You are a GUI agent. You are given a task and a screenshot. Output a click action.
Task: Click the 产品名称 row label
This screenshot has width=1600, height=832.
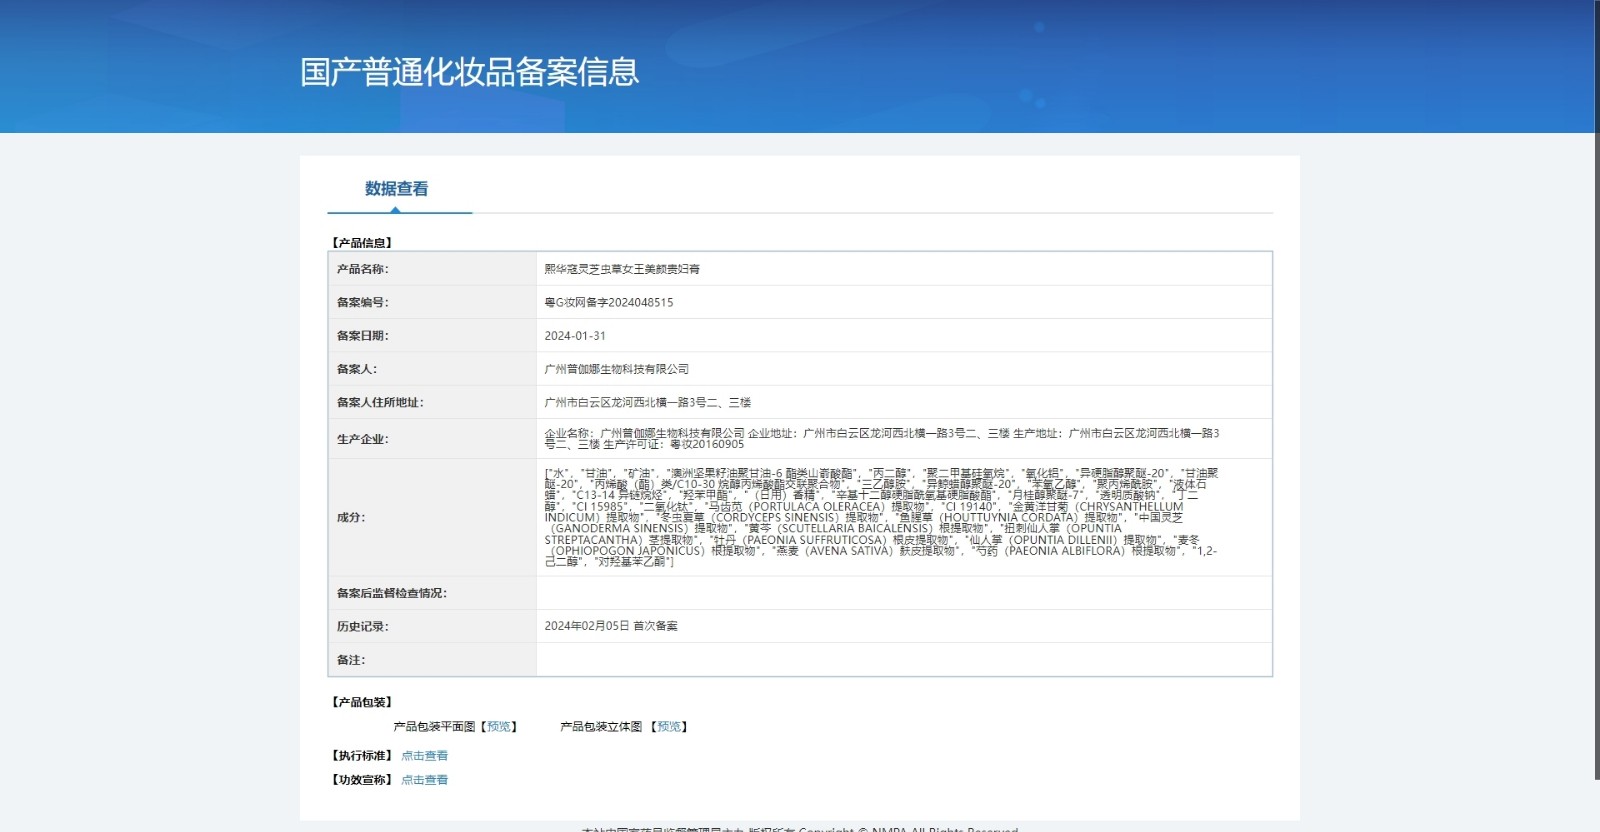click(362, 269)
